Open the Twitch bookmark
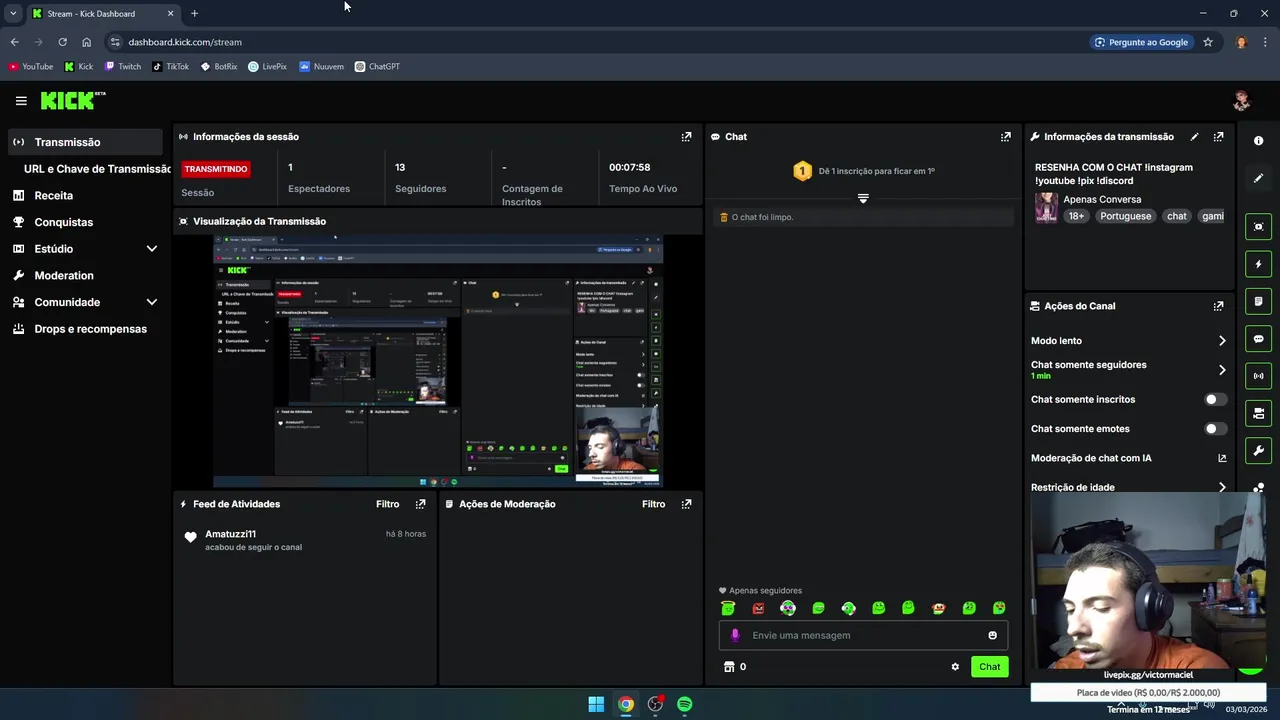This screenshot has height=720, width=1280. [123, 67]
